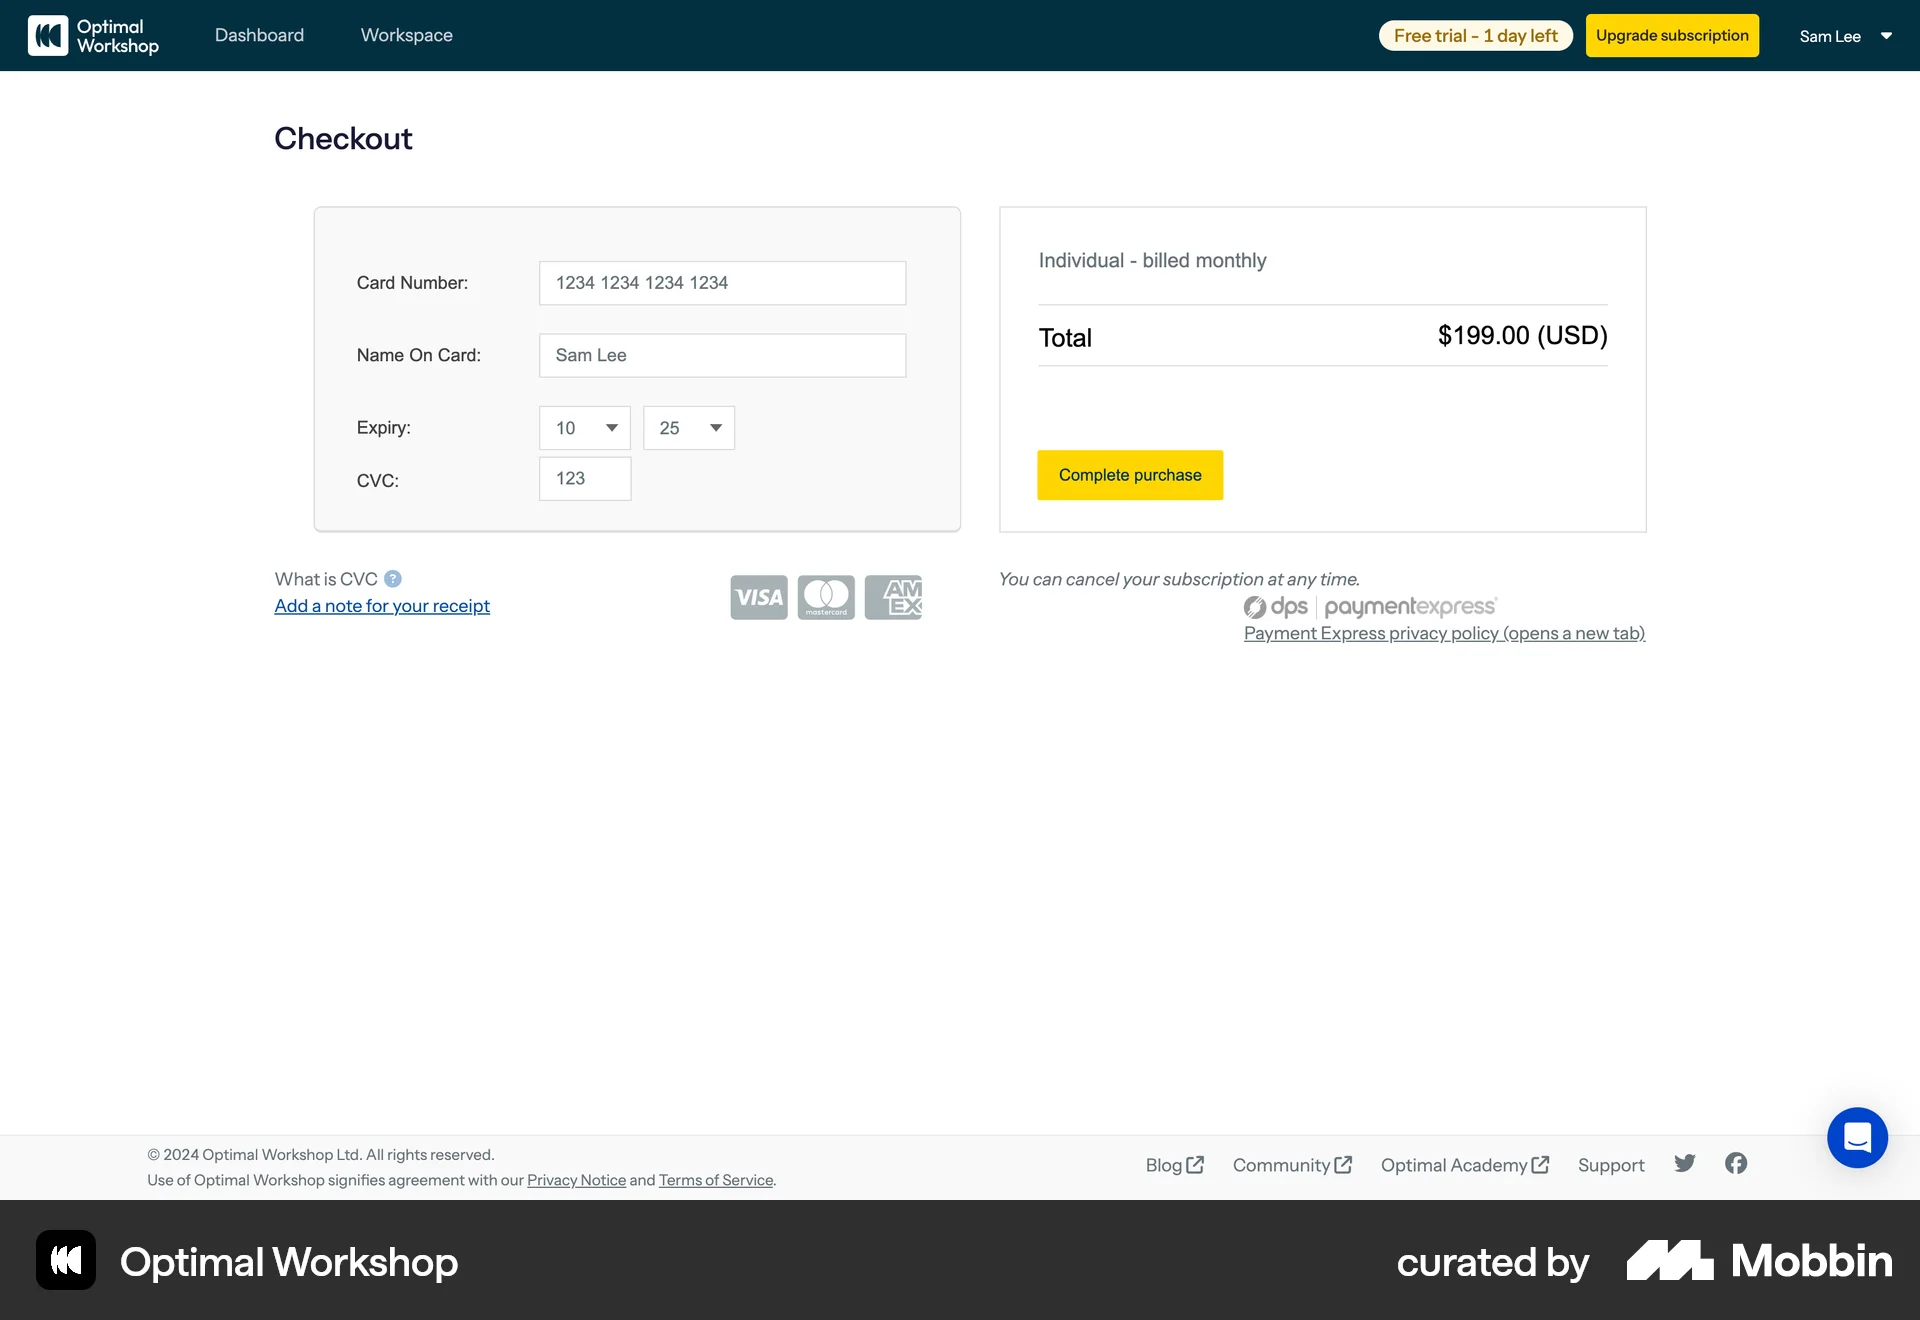Open Add a note for your receipt

[x=382, y=606]
